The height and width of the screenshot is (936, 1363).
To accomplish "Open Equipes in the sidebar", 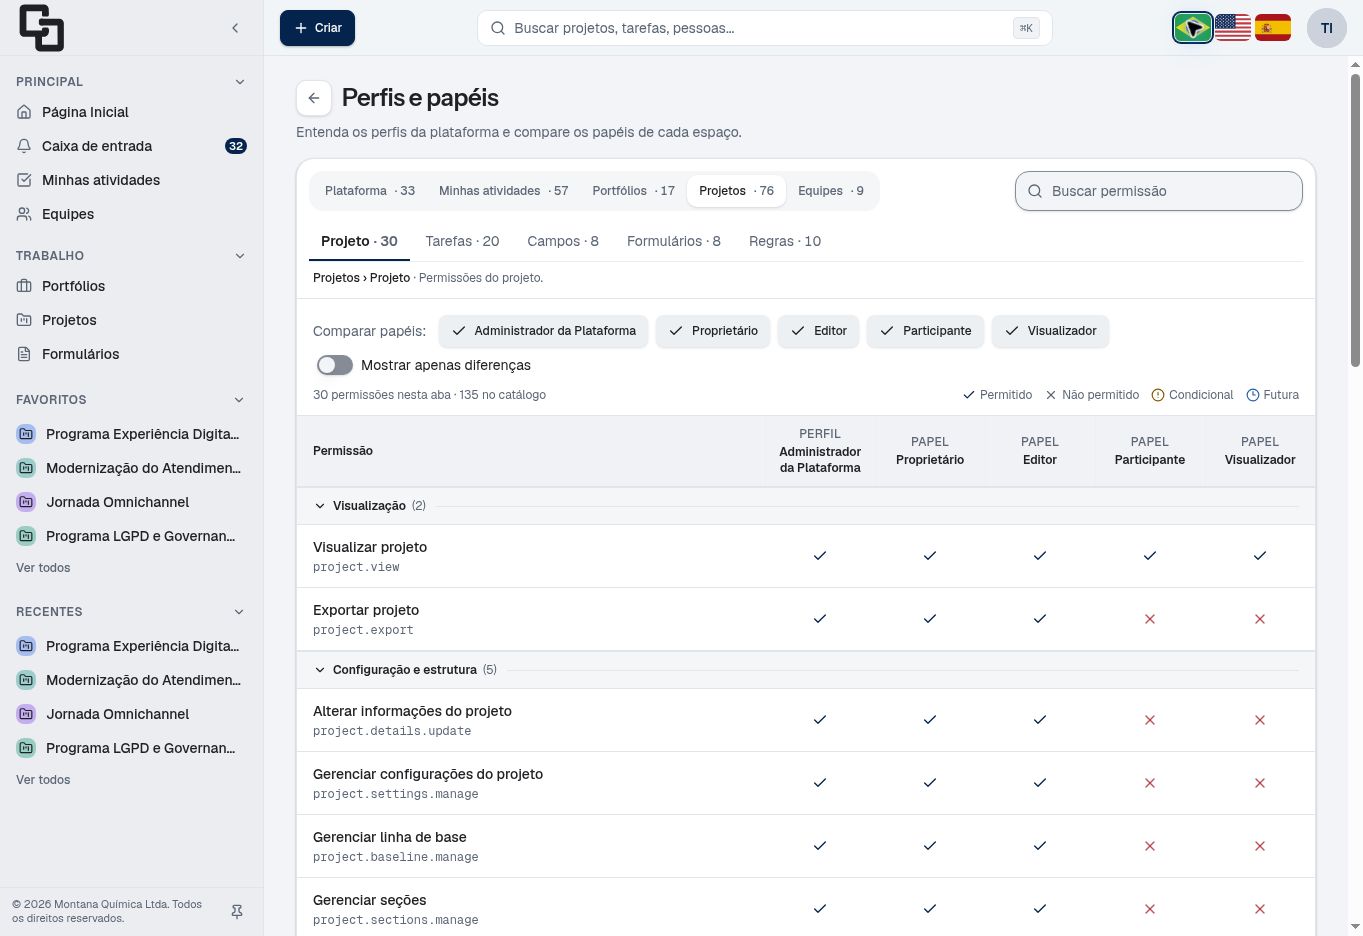I will [131, 214].
